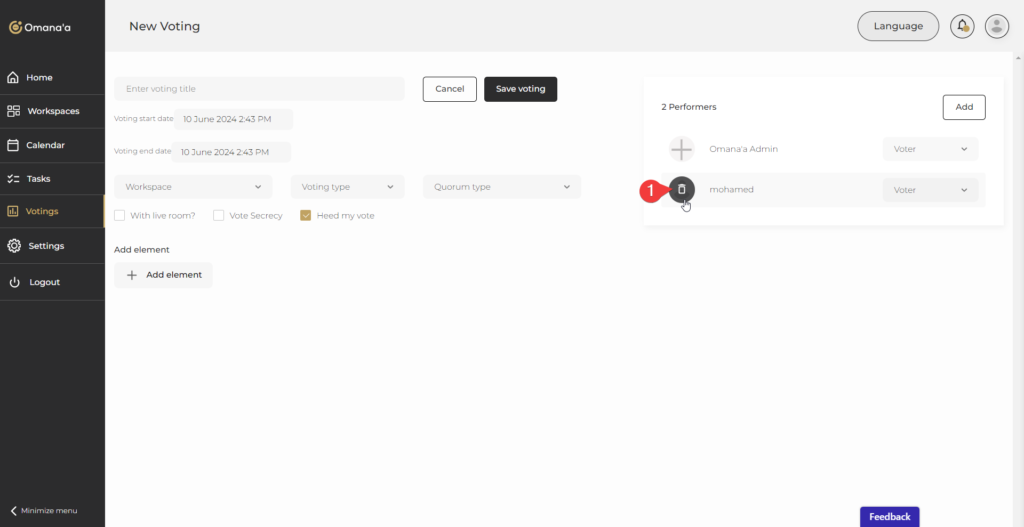The height and width of the screenshot is (527, 1024).
Task: Collapse sidebar with Minimize menu arrow
Action: point(14,510)
